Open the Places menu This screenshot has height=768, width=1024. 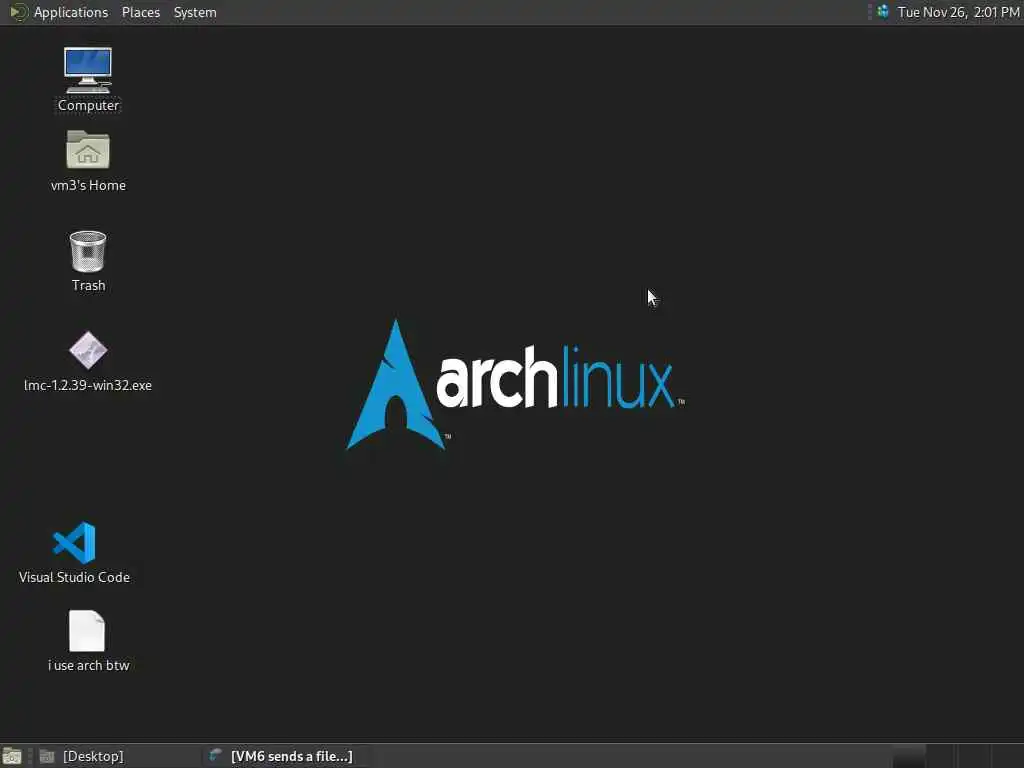pyautogui.click(x=140, y=12)
